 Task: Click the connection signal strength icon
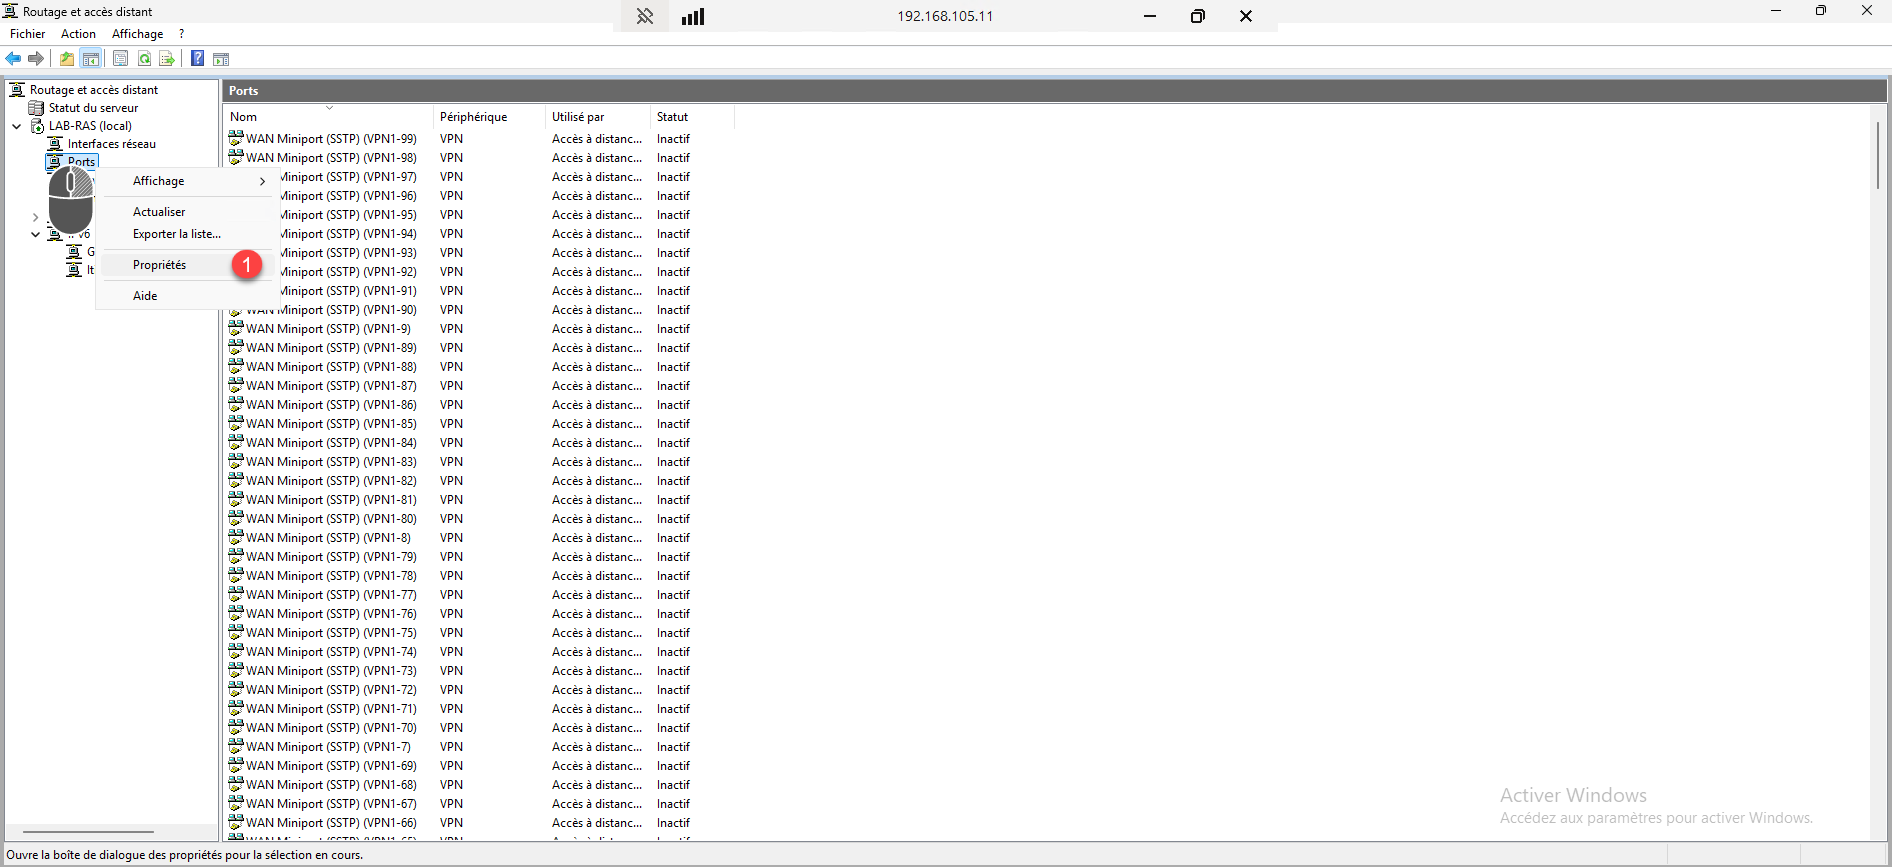(693, 16)
